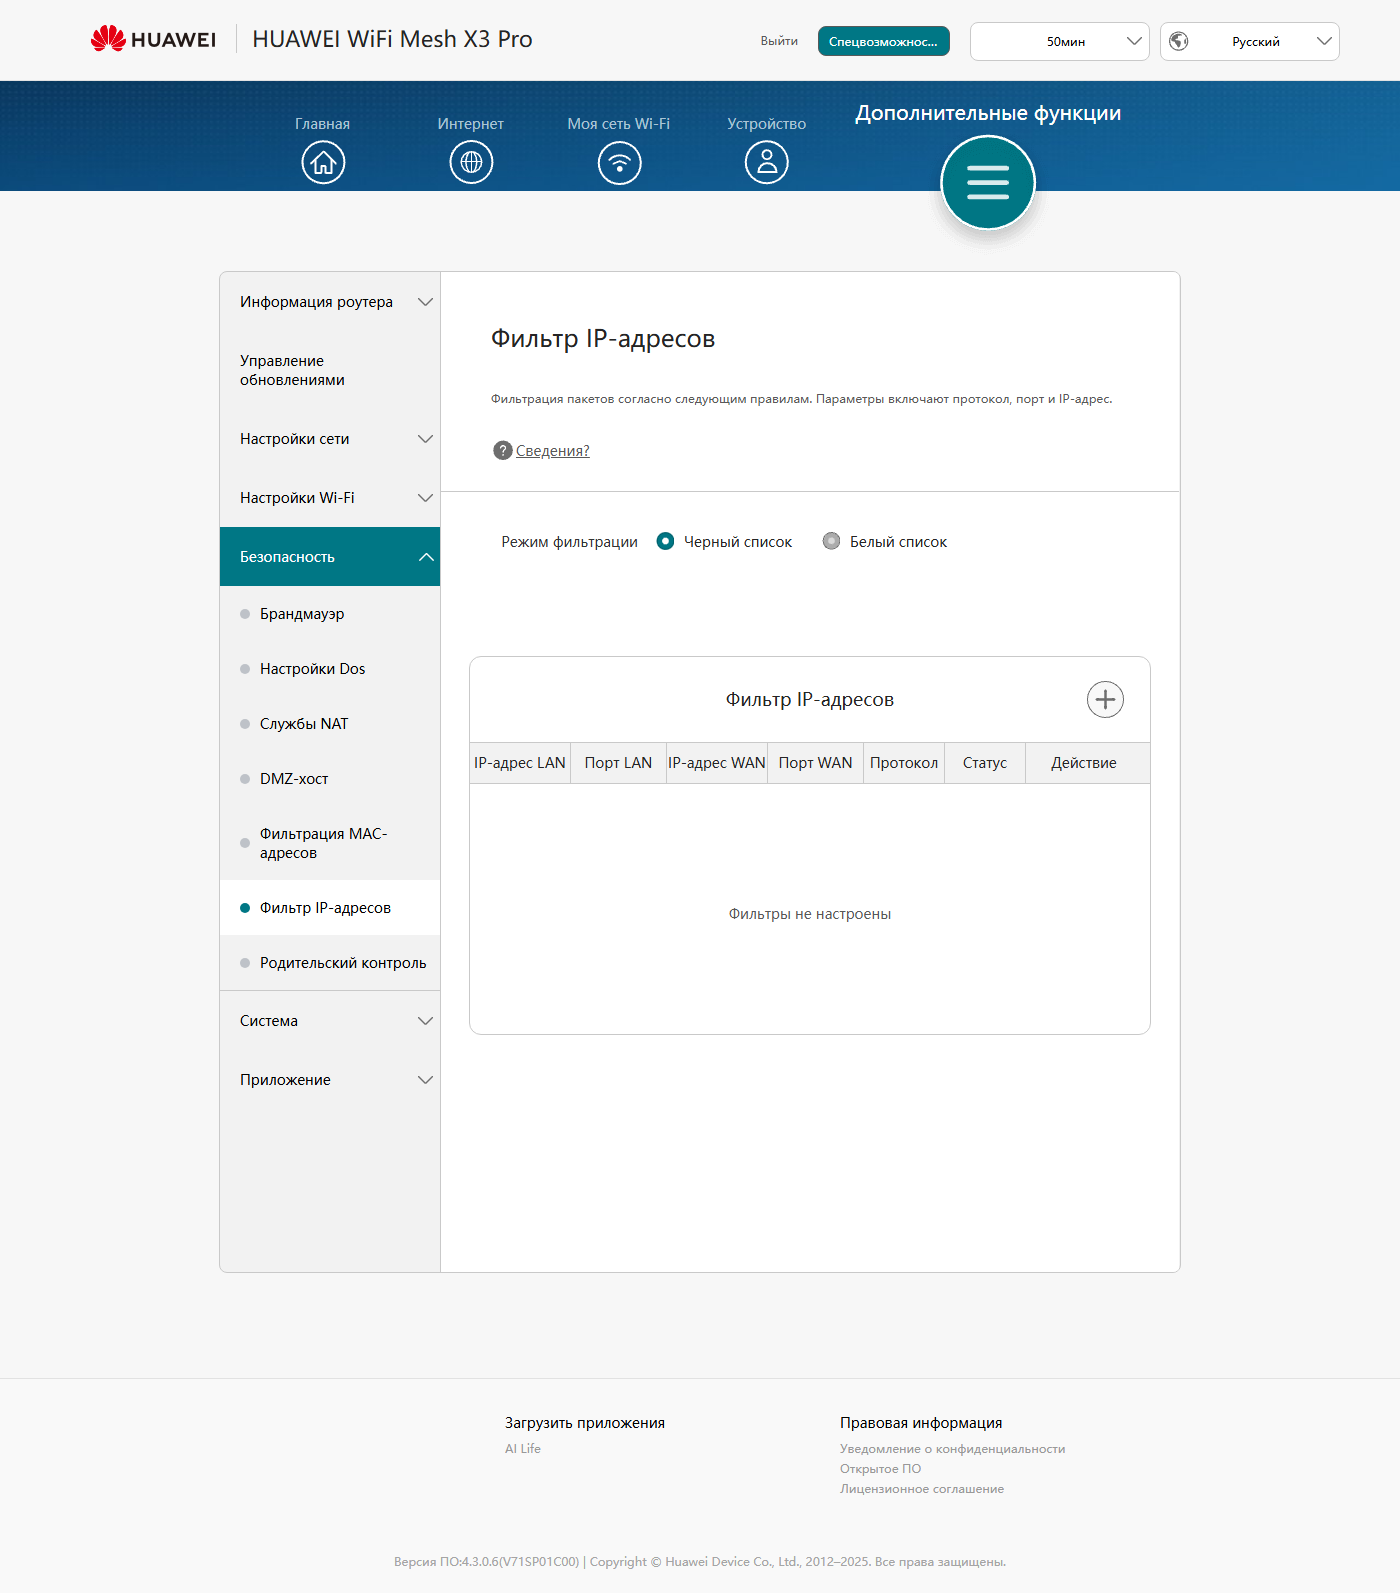
Task: Click the Протокол column header
Action: point(904,763)
